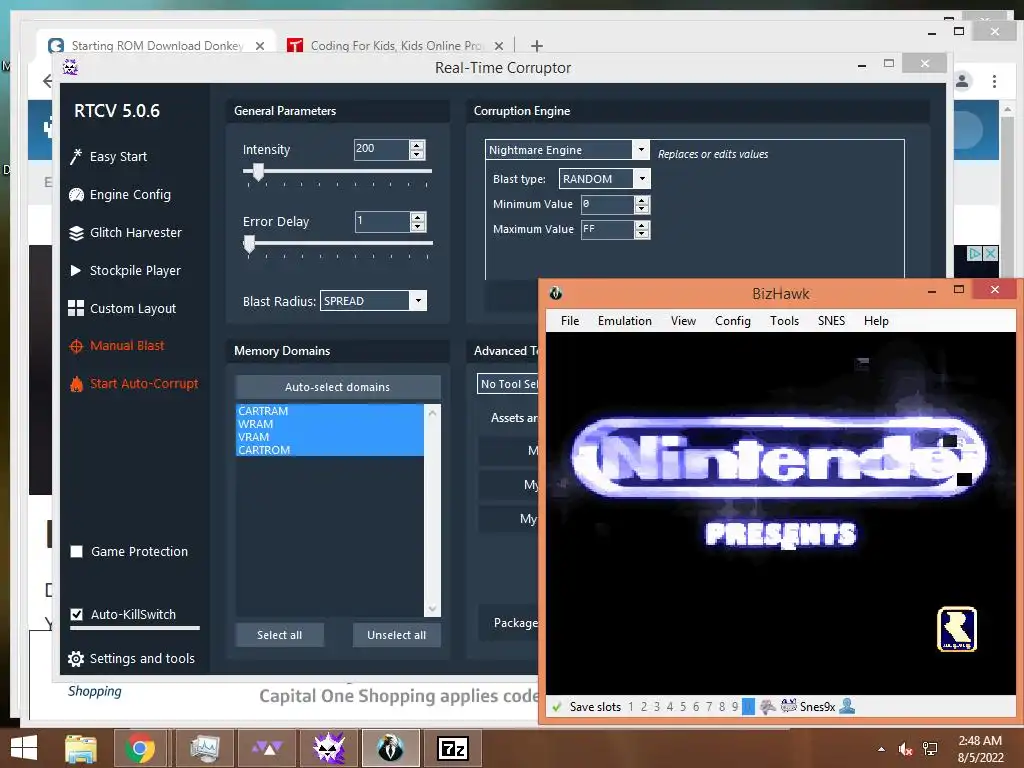The height and width of the screenshot is (768, 1024).
Task: Increase Minimum Value with up arrow
Action: pos(642,200)
